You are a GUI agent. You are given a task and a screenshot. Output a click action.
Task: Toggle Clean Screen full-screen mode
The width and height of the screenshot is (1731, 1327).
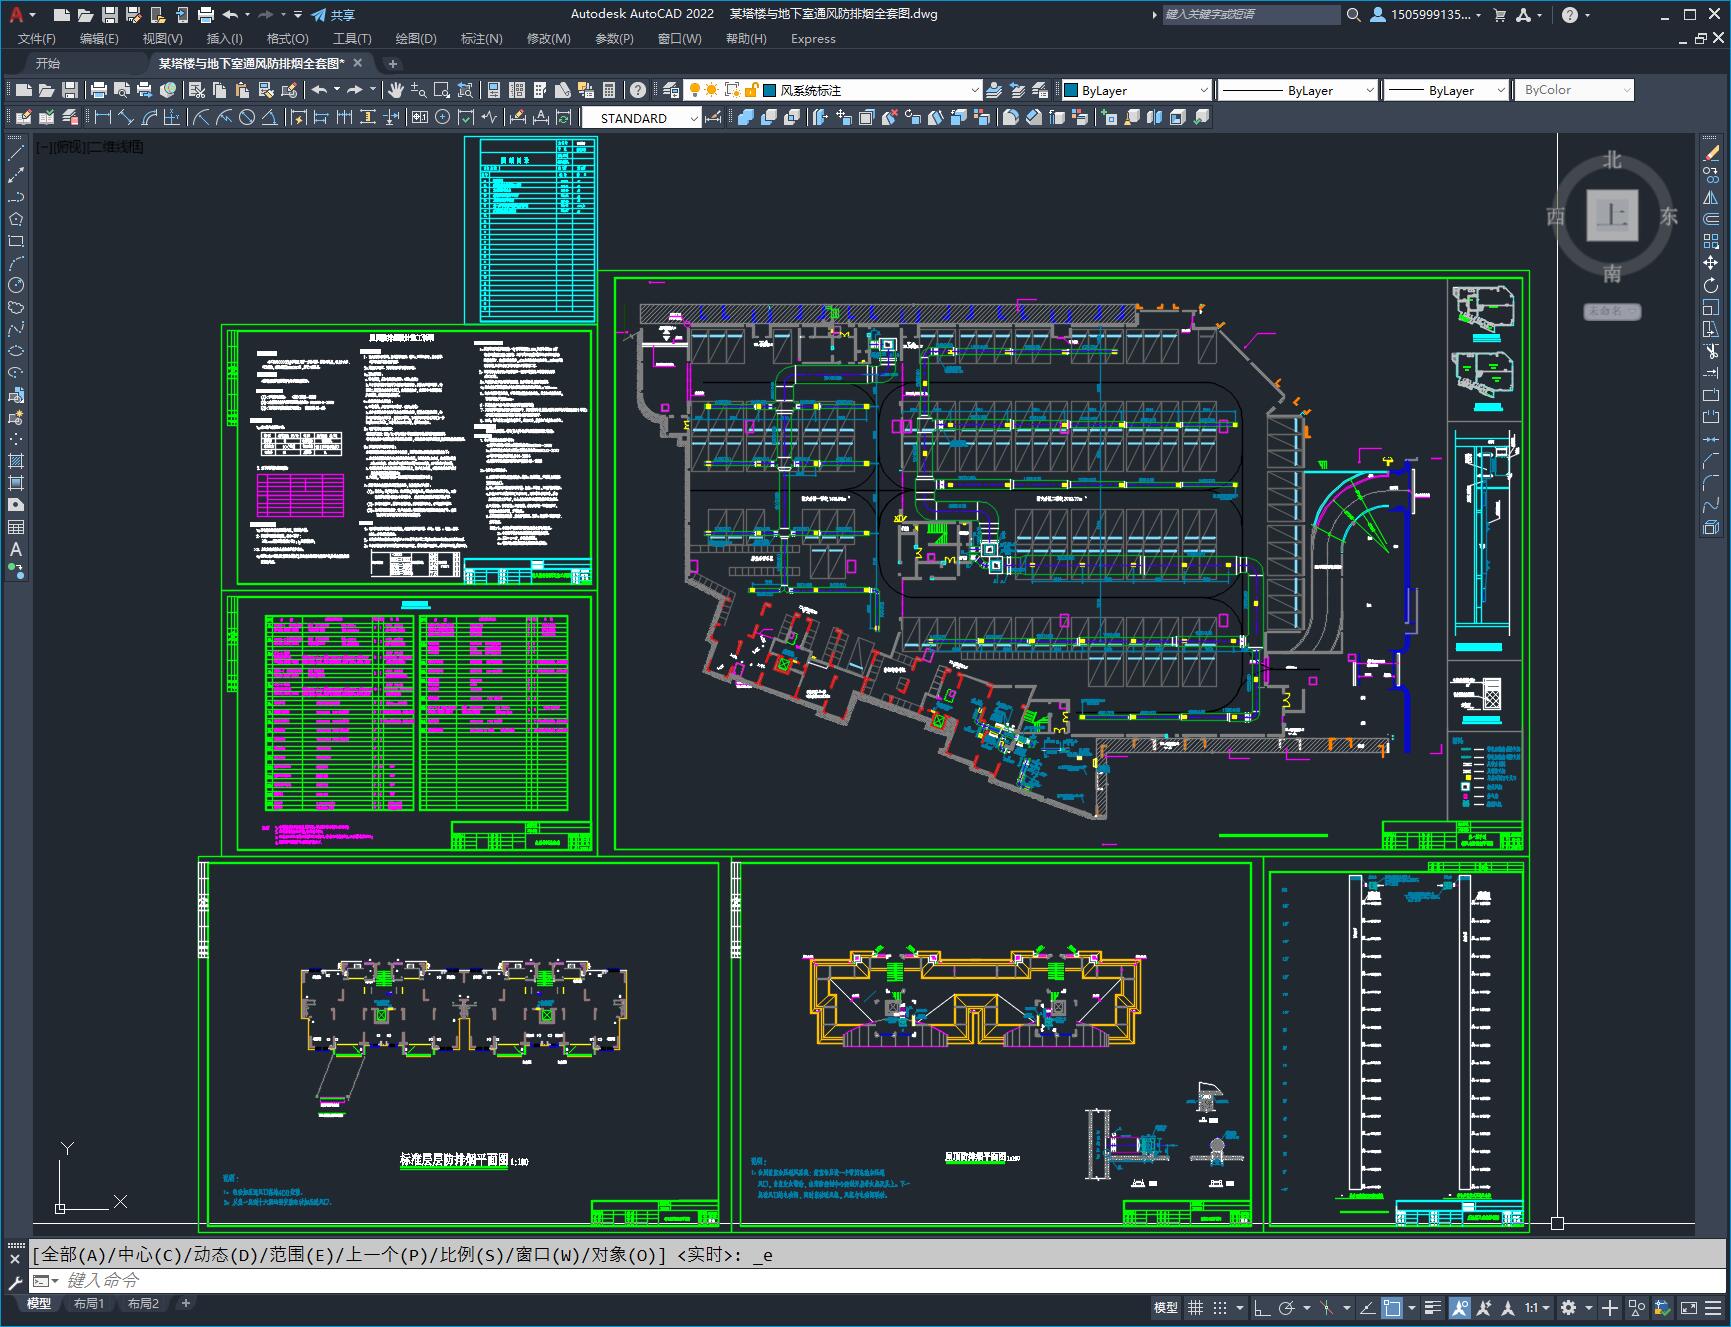tap(1688, 1307)
